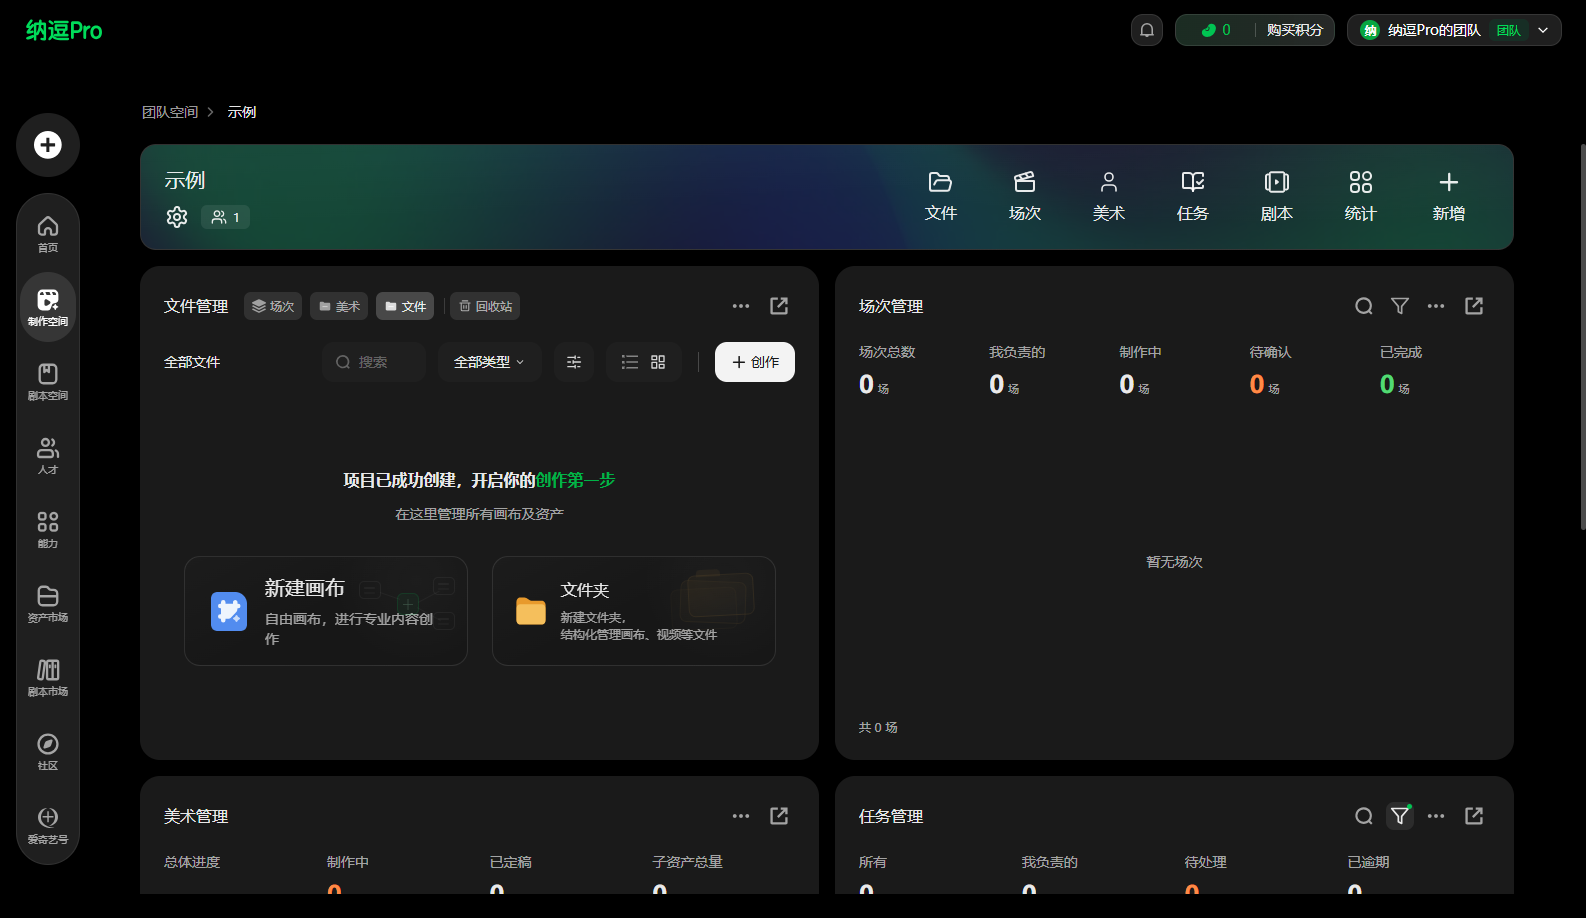Go to 首页 home in sidebar
The height and width of the screenshot is (918, 1586).
(x=48, y=234)
